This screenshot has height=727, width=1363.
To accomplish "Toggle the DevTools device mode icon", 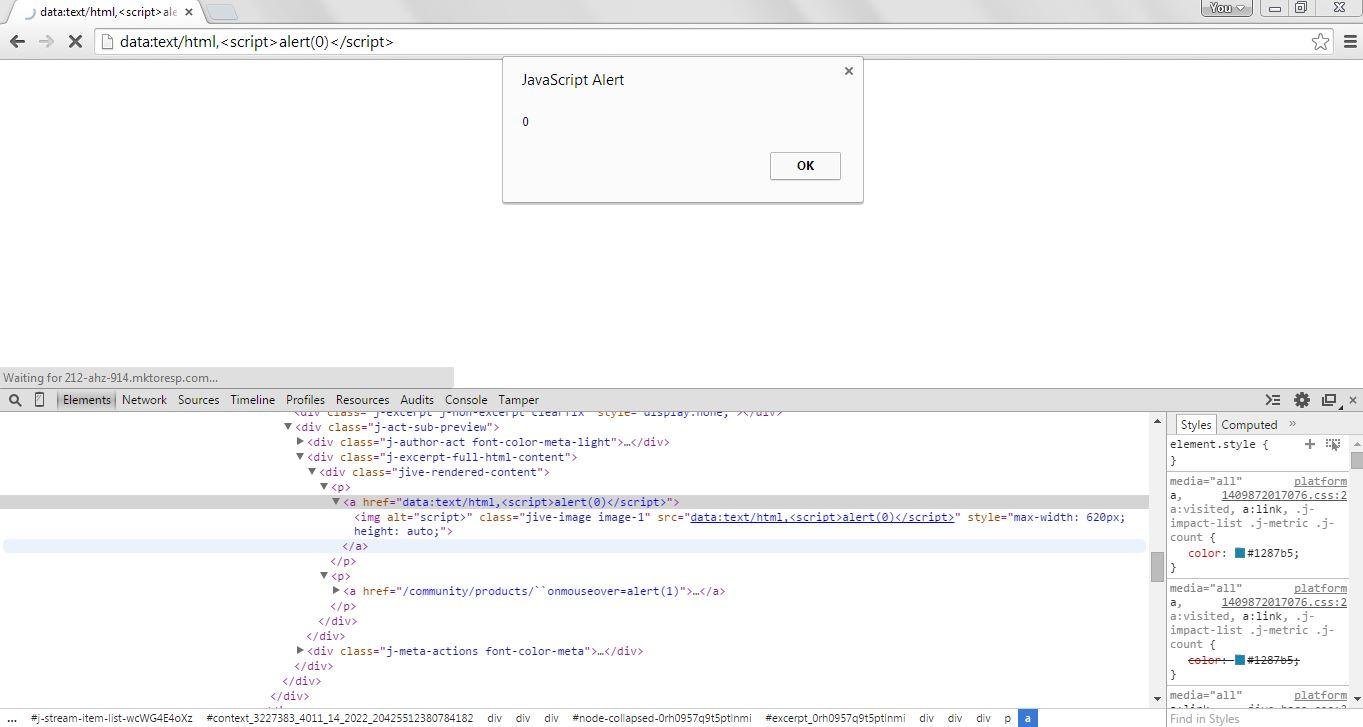I will [x=39, y=400].
